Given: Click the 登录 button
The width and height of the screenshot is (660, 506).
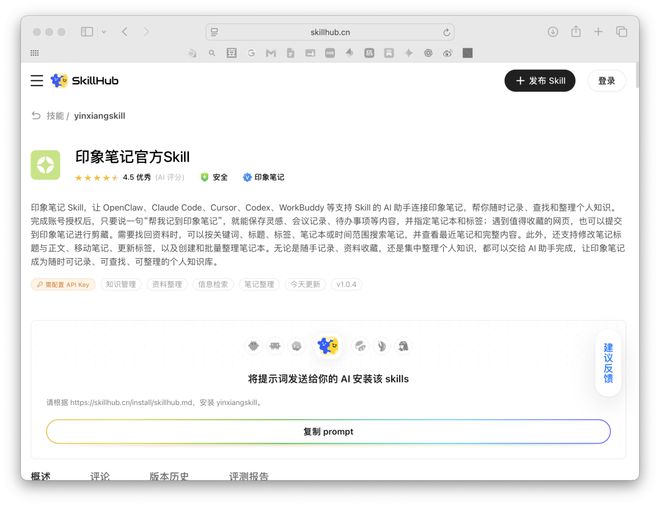Looking at the screenshot, I should coord(606,80).
